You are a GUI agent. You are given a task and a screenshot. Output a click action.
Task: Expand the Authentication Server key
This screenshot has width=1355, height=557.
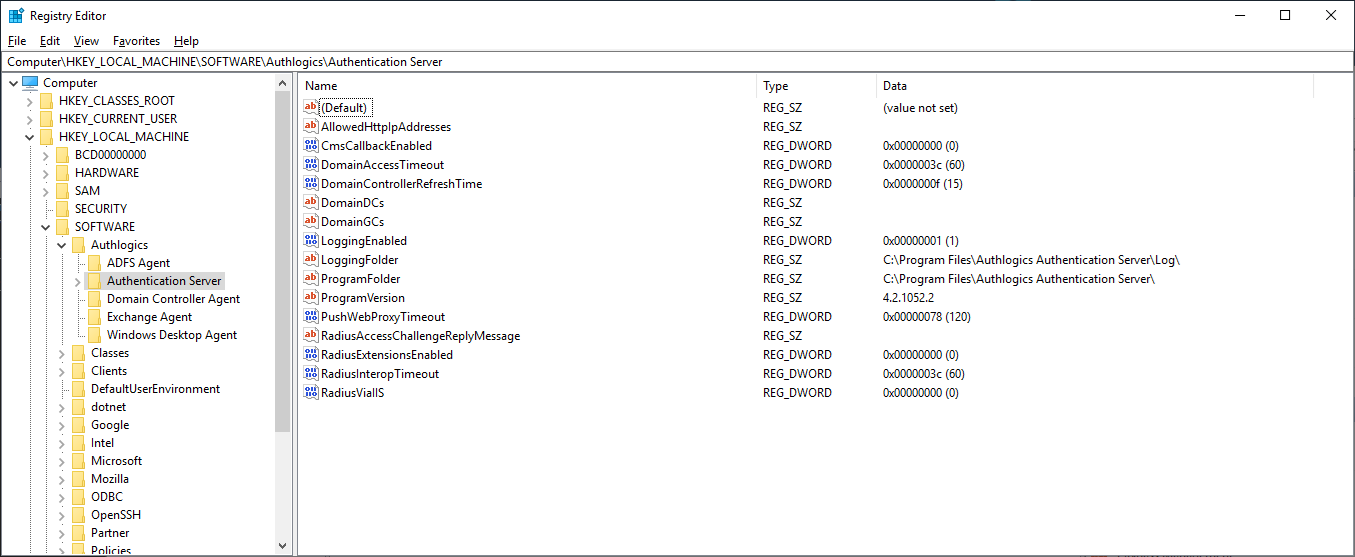77,281
